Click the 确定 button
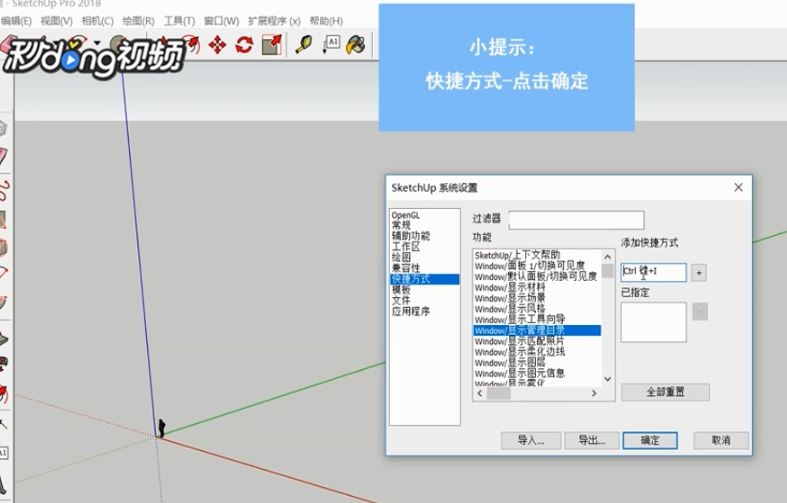This screenshot has width=787, height=503. pyautogui.click(x=650, y=440)
